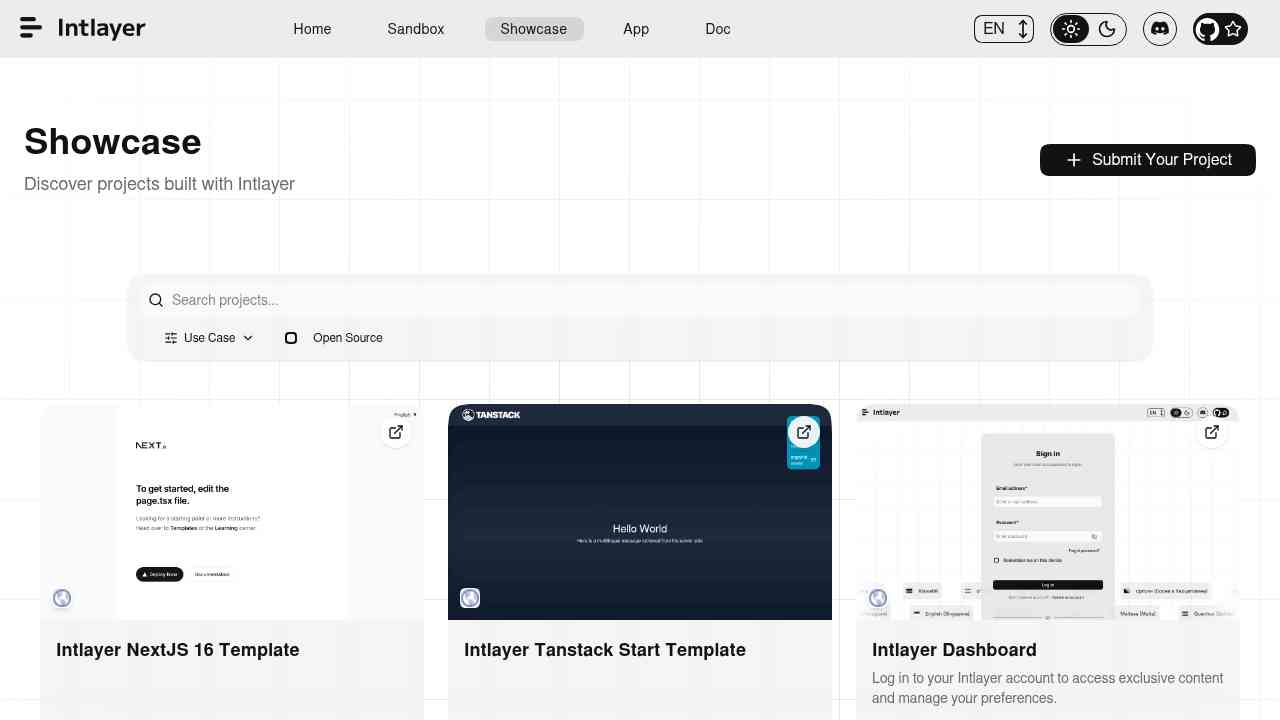Screen dimensions: 1280x720
Task: Switch to dark mode with moon icon
Action: pos(1107,29)
